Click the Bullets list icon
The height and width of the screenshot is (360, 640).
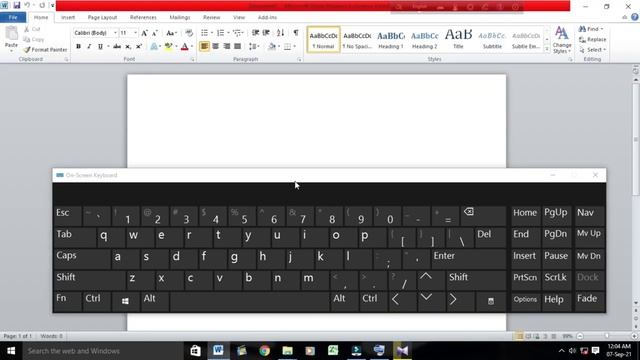pos(204,33)
